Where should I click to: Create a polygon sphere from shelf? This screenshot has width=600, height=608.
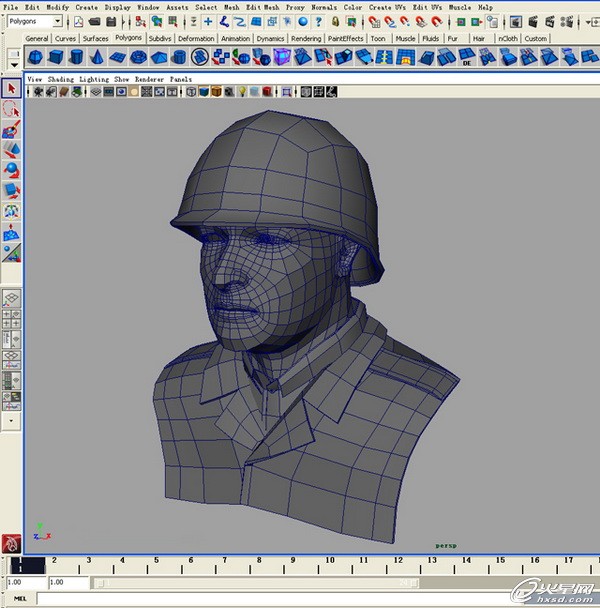coord(35,57)
